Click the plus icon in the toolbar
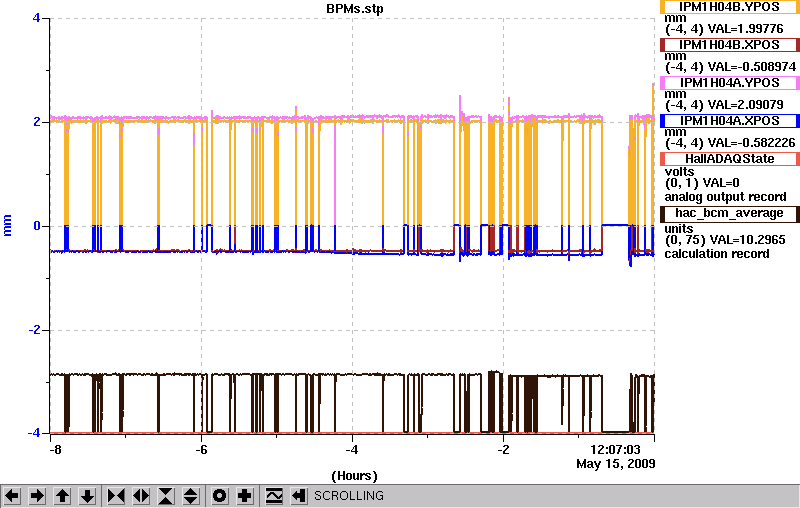The width and height of the screenshot is (800, 508). pos(245,496)
